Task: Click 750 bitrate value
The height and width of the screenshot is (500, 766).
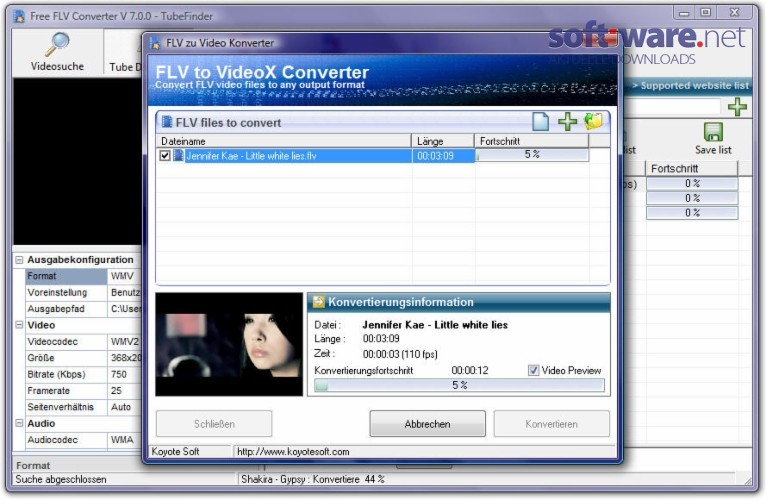Action: tap(125, 374)
